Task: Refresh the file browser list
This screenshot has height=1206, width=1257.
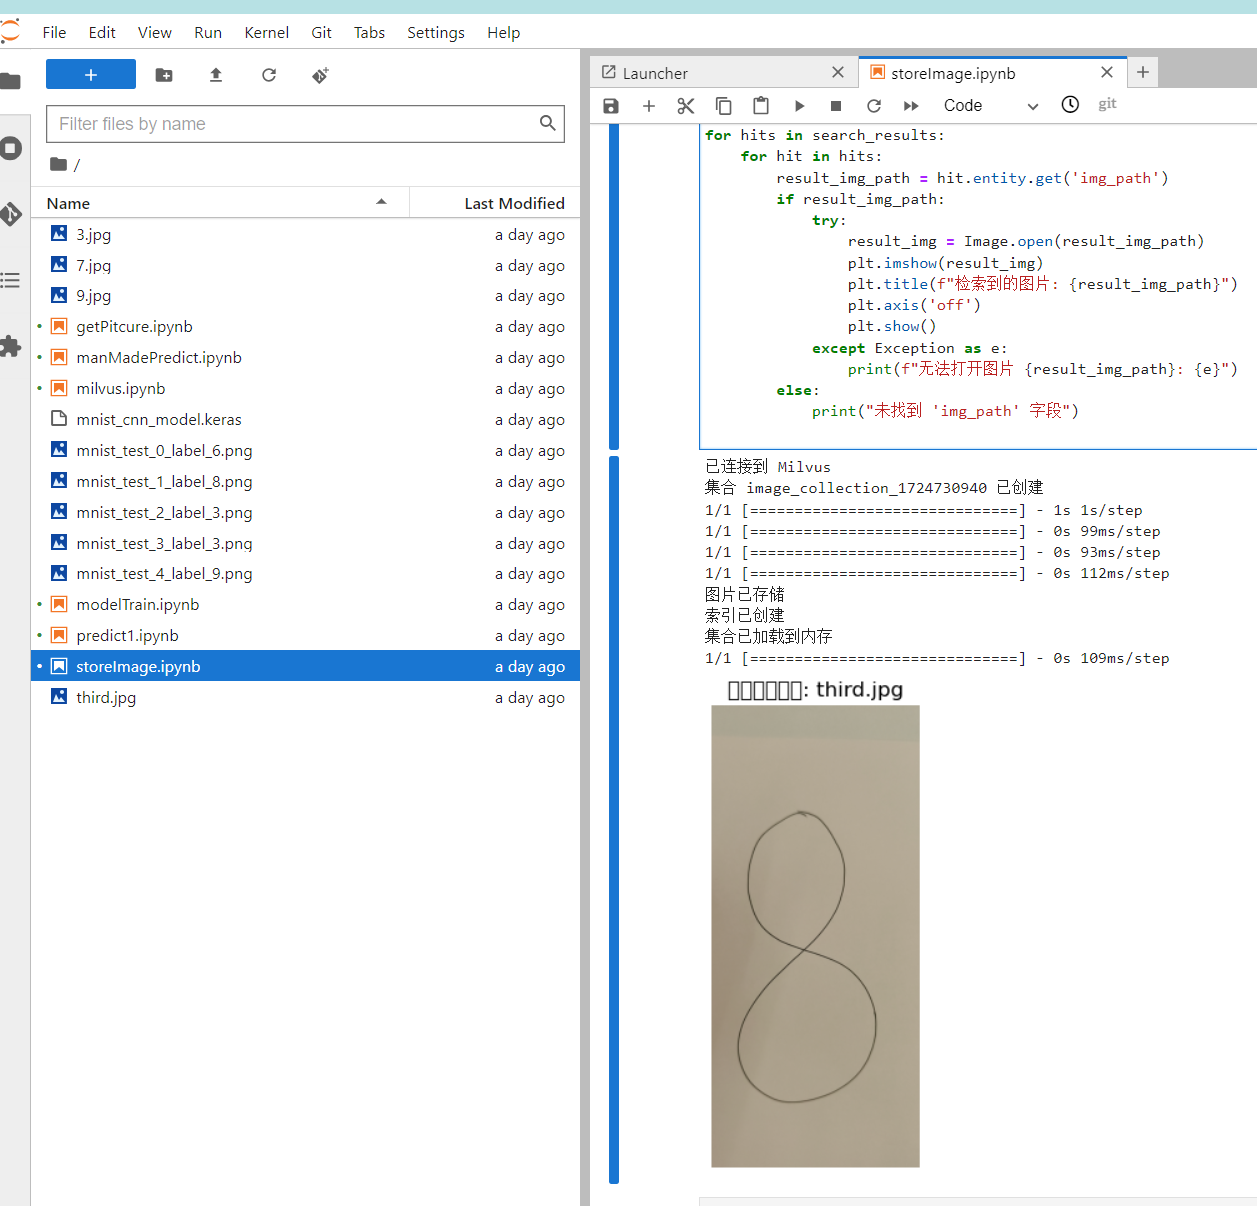Action: coord(269,75)
